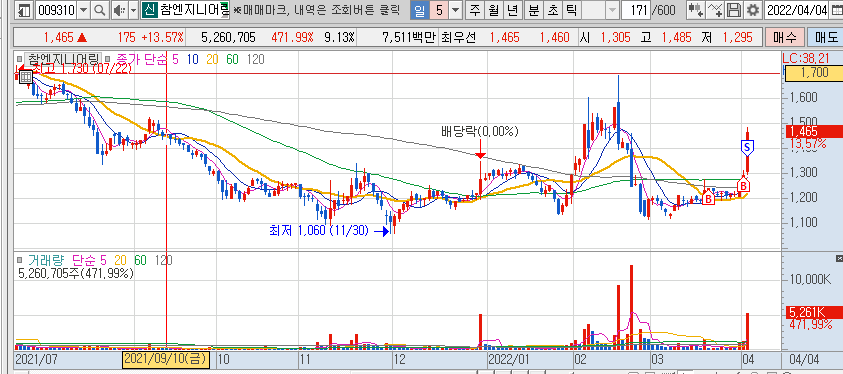Click the 20-day moving average legend label
This screenshot has width=843, height=374.
tap(212, 59)
